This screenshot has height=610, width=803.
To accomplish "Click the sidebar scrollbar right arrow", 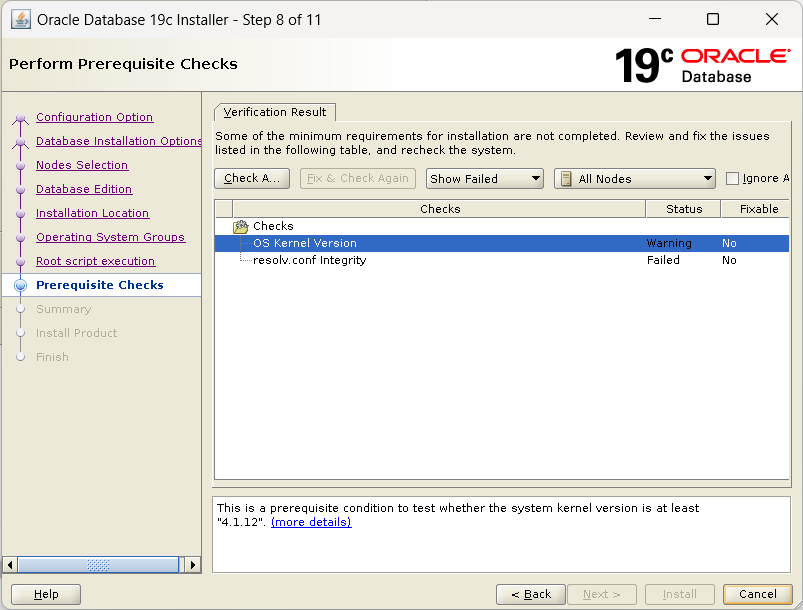I will (193, 565).
